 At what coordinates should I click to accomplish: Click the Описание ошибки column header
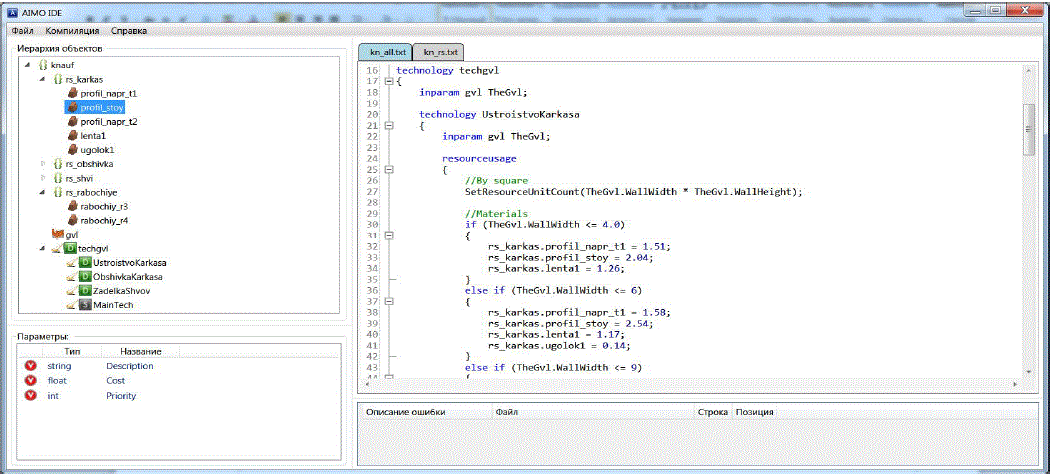tap(405, 412)
